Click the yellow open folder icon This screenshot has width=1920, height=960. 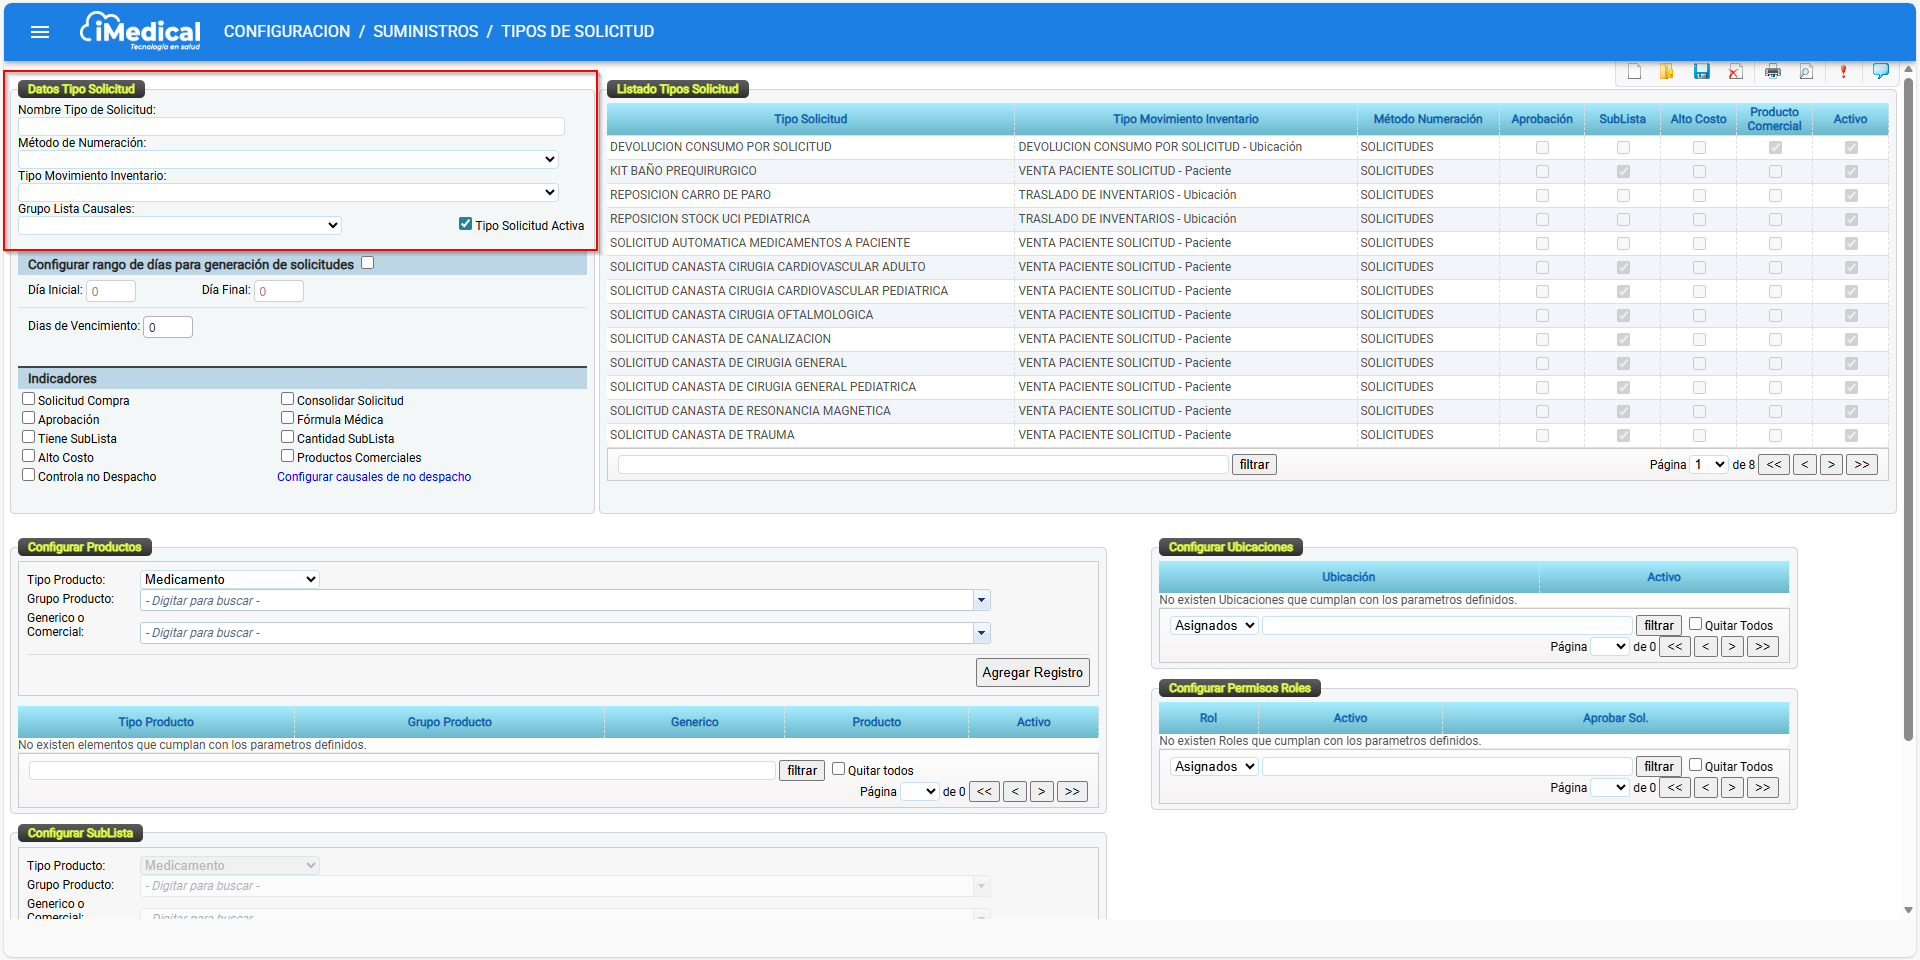(x=1667, y=71)
